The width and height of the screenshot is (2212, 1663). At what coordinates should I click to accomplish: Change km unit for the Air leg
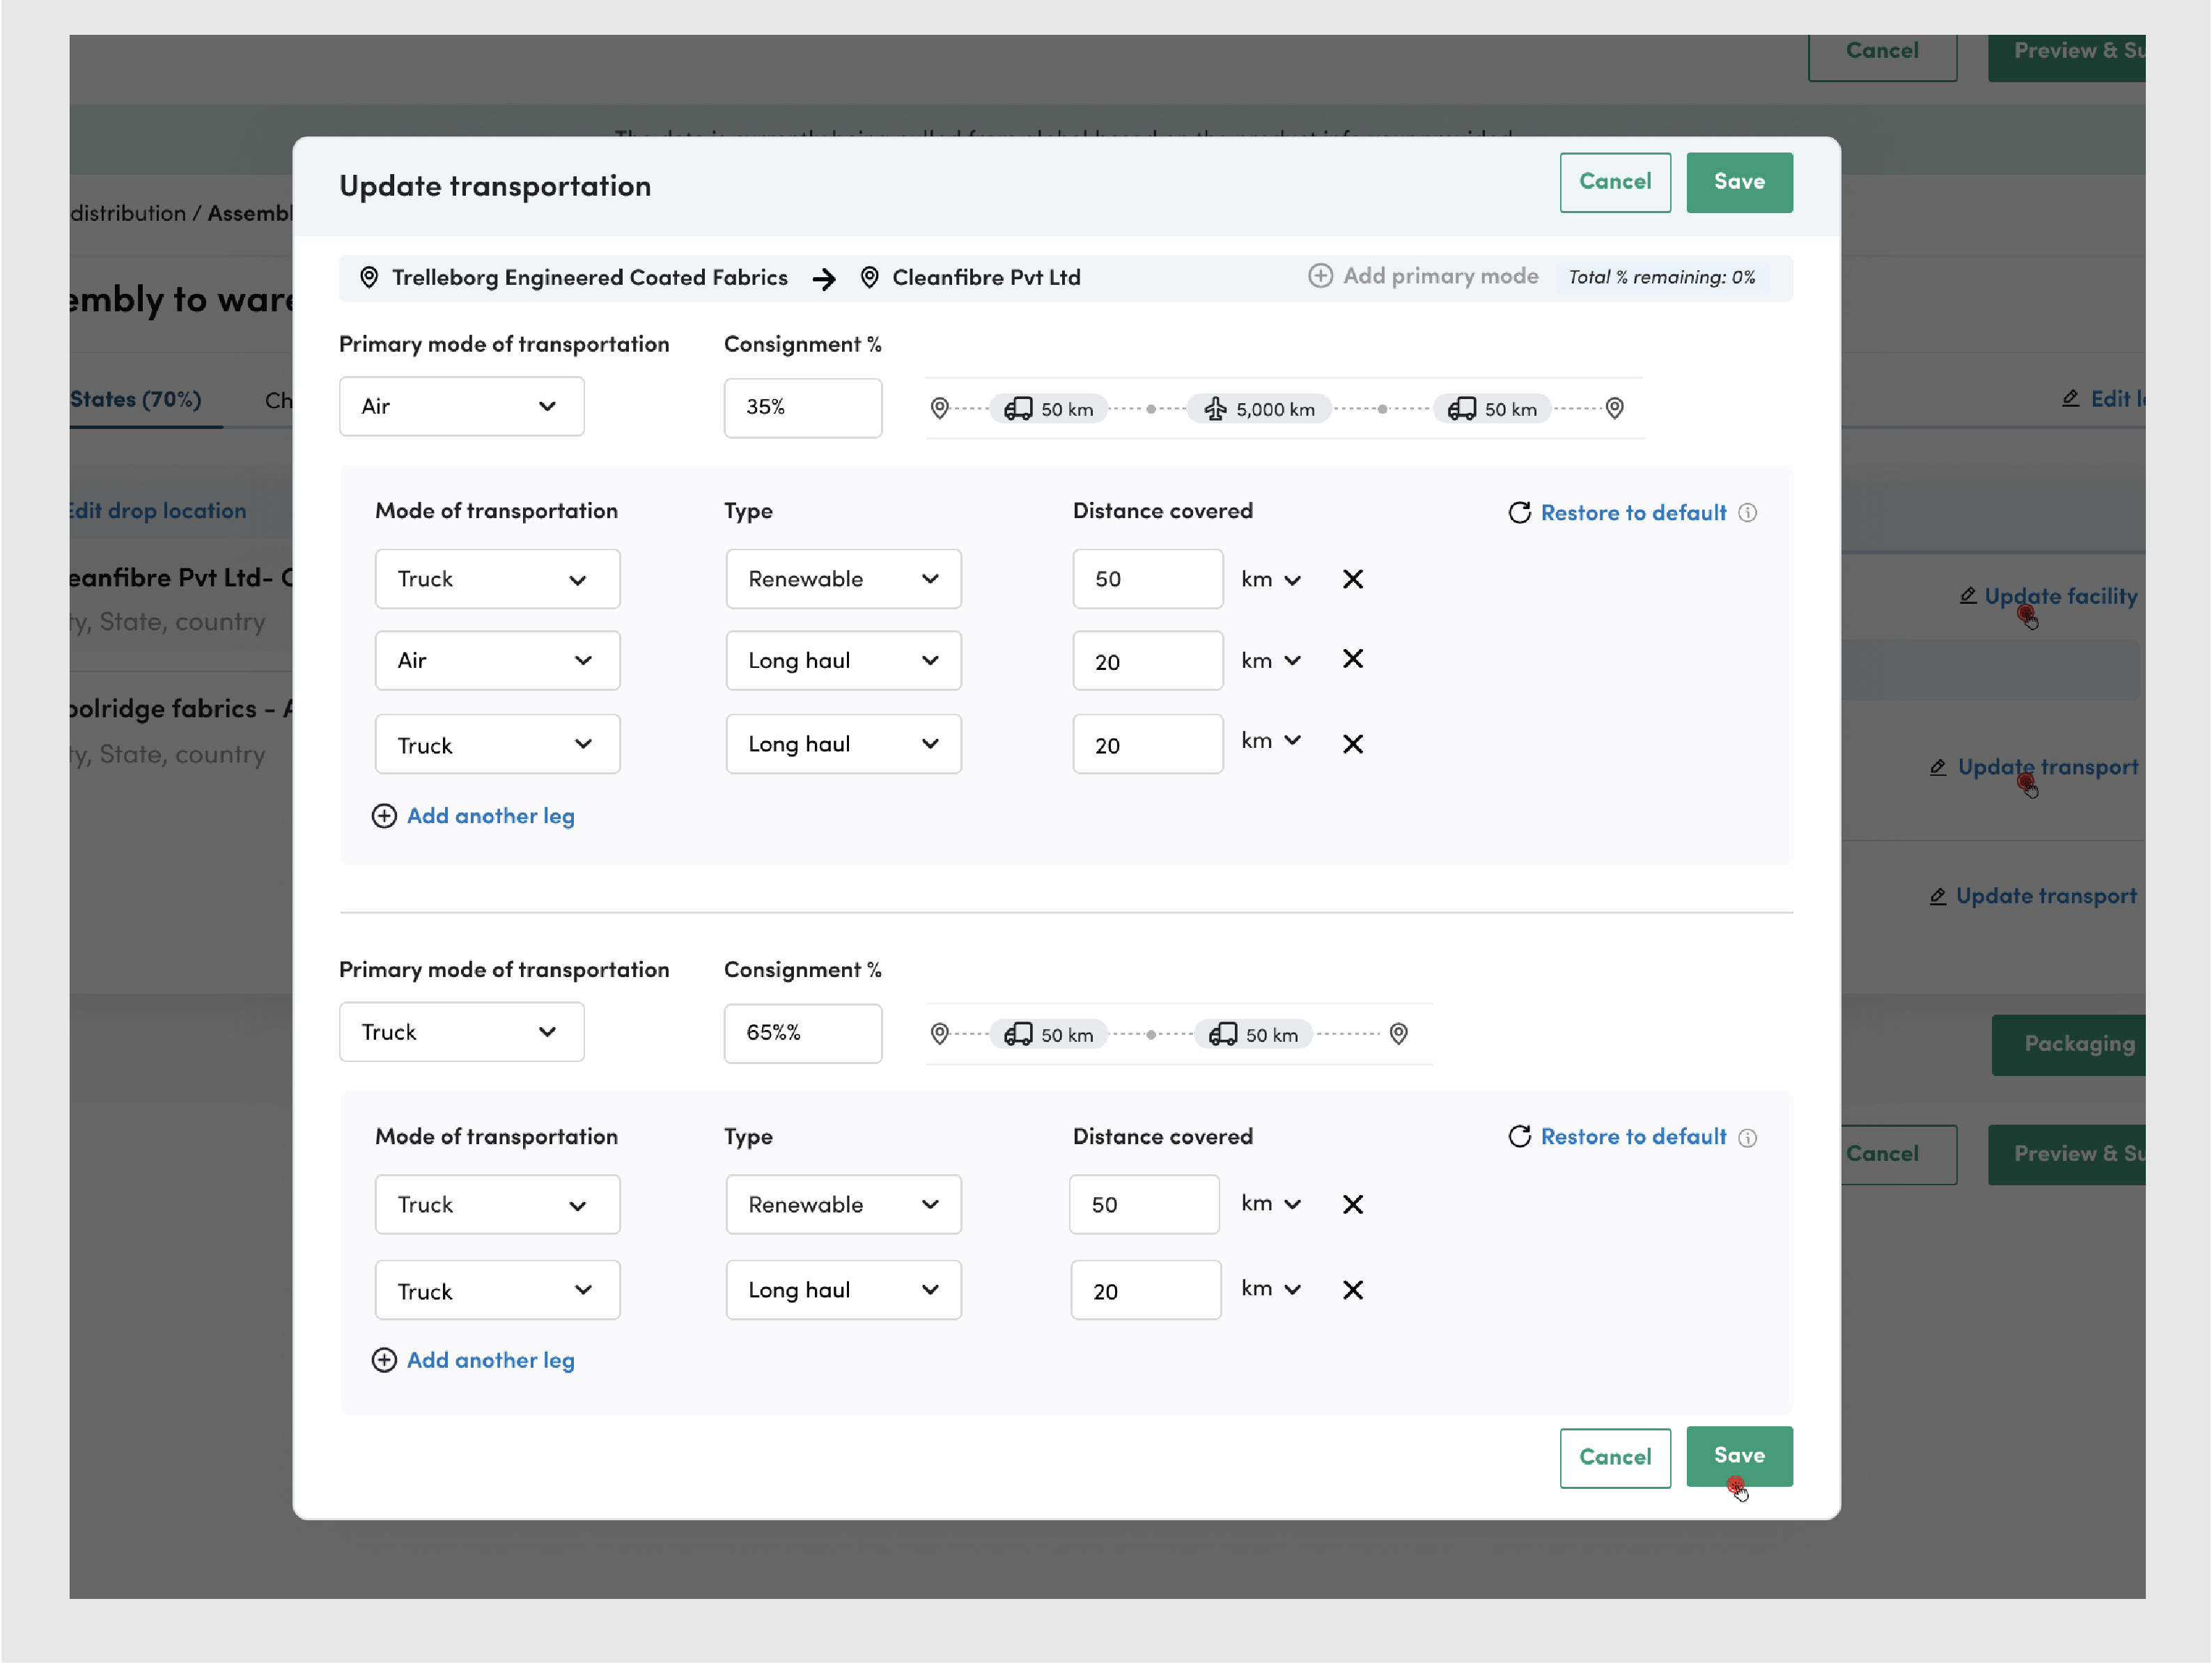(x=1270, y=661)
